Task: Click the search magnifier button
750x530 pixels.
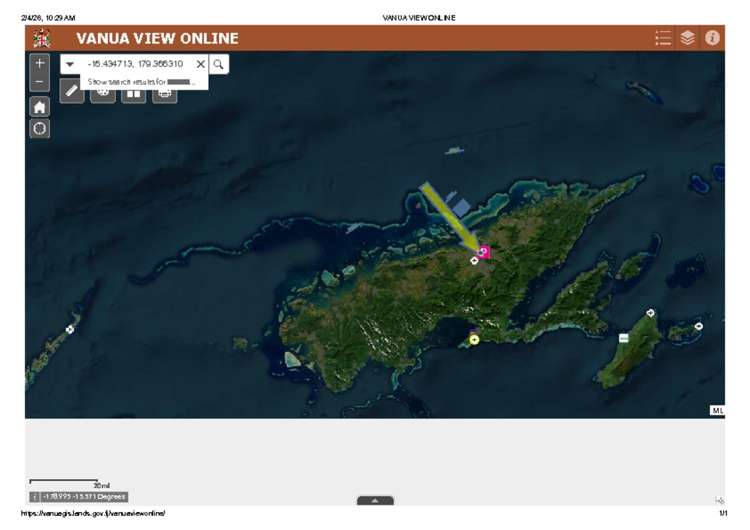Action: click(x=219, y=64)
